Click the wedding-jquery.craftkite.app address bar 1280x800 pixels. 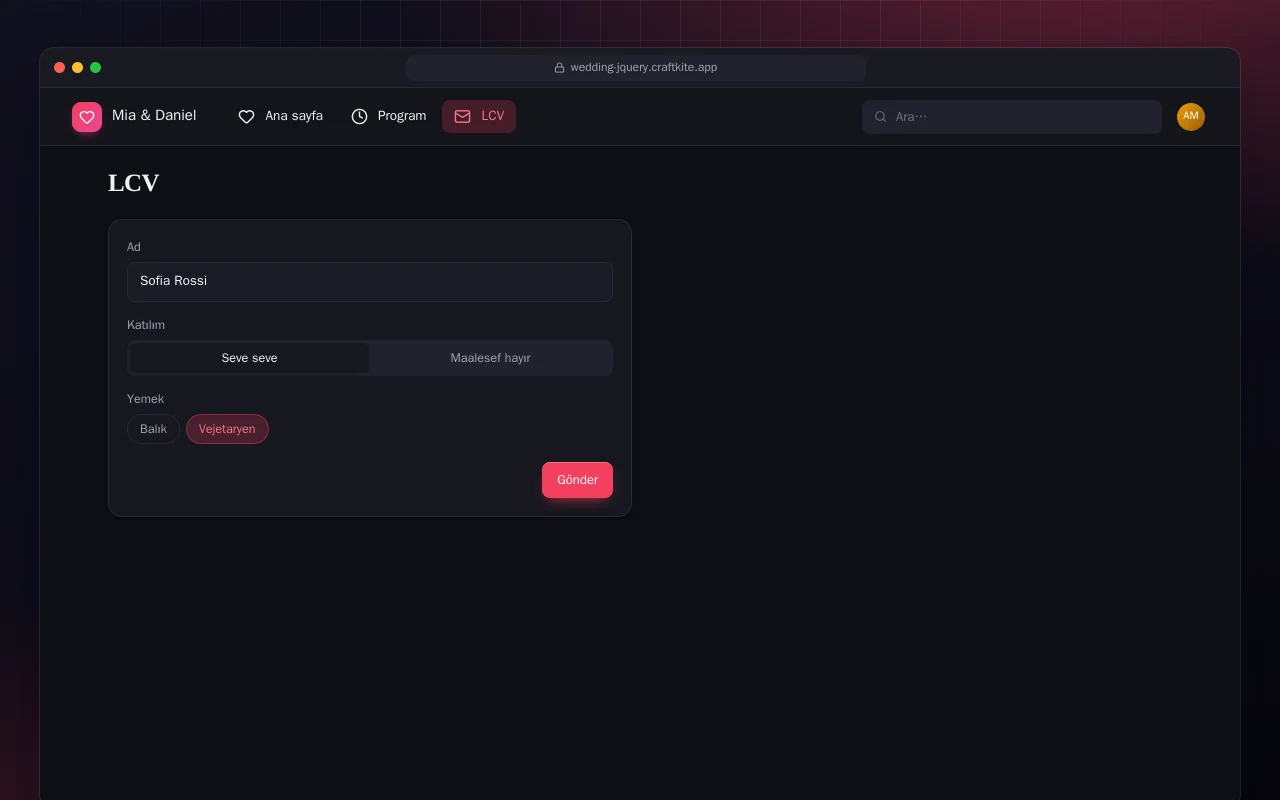click(636, 68)
